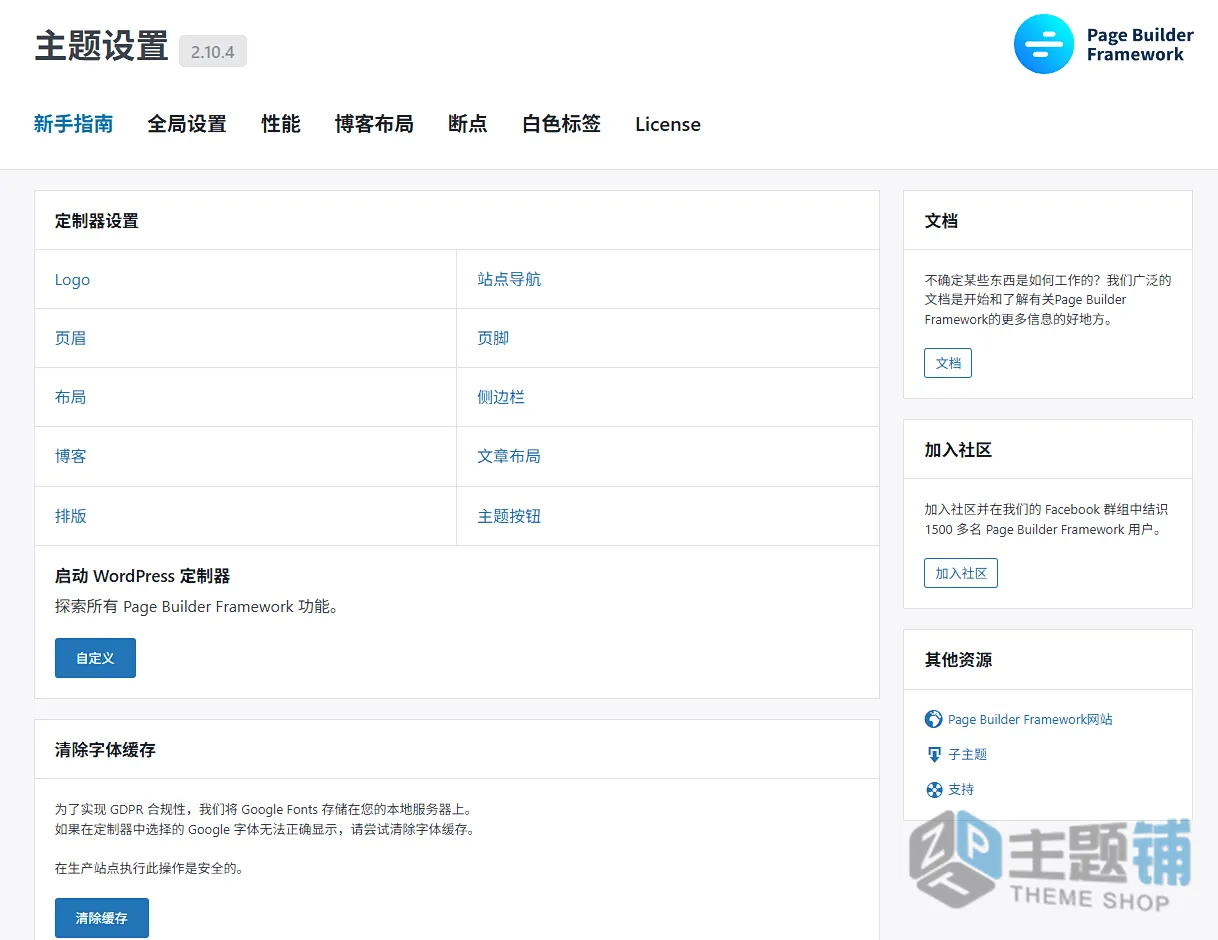
Task: Switch to the 白色标签 tab
Action: point(561,124)
